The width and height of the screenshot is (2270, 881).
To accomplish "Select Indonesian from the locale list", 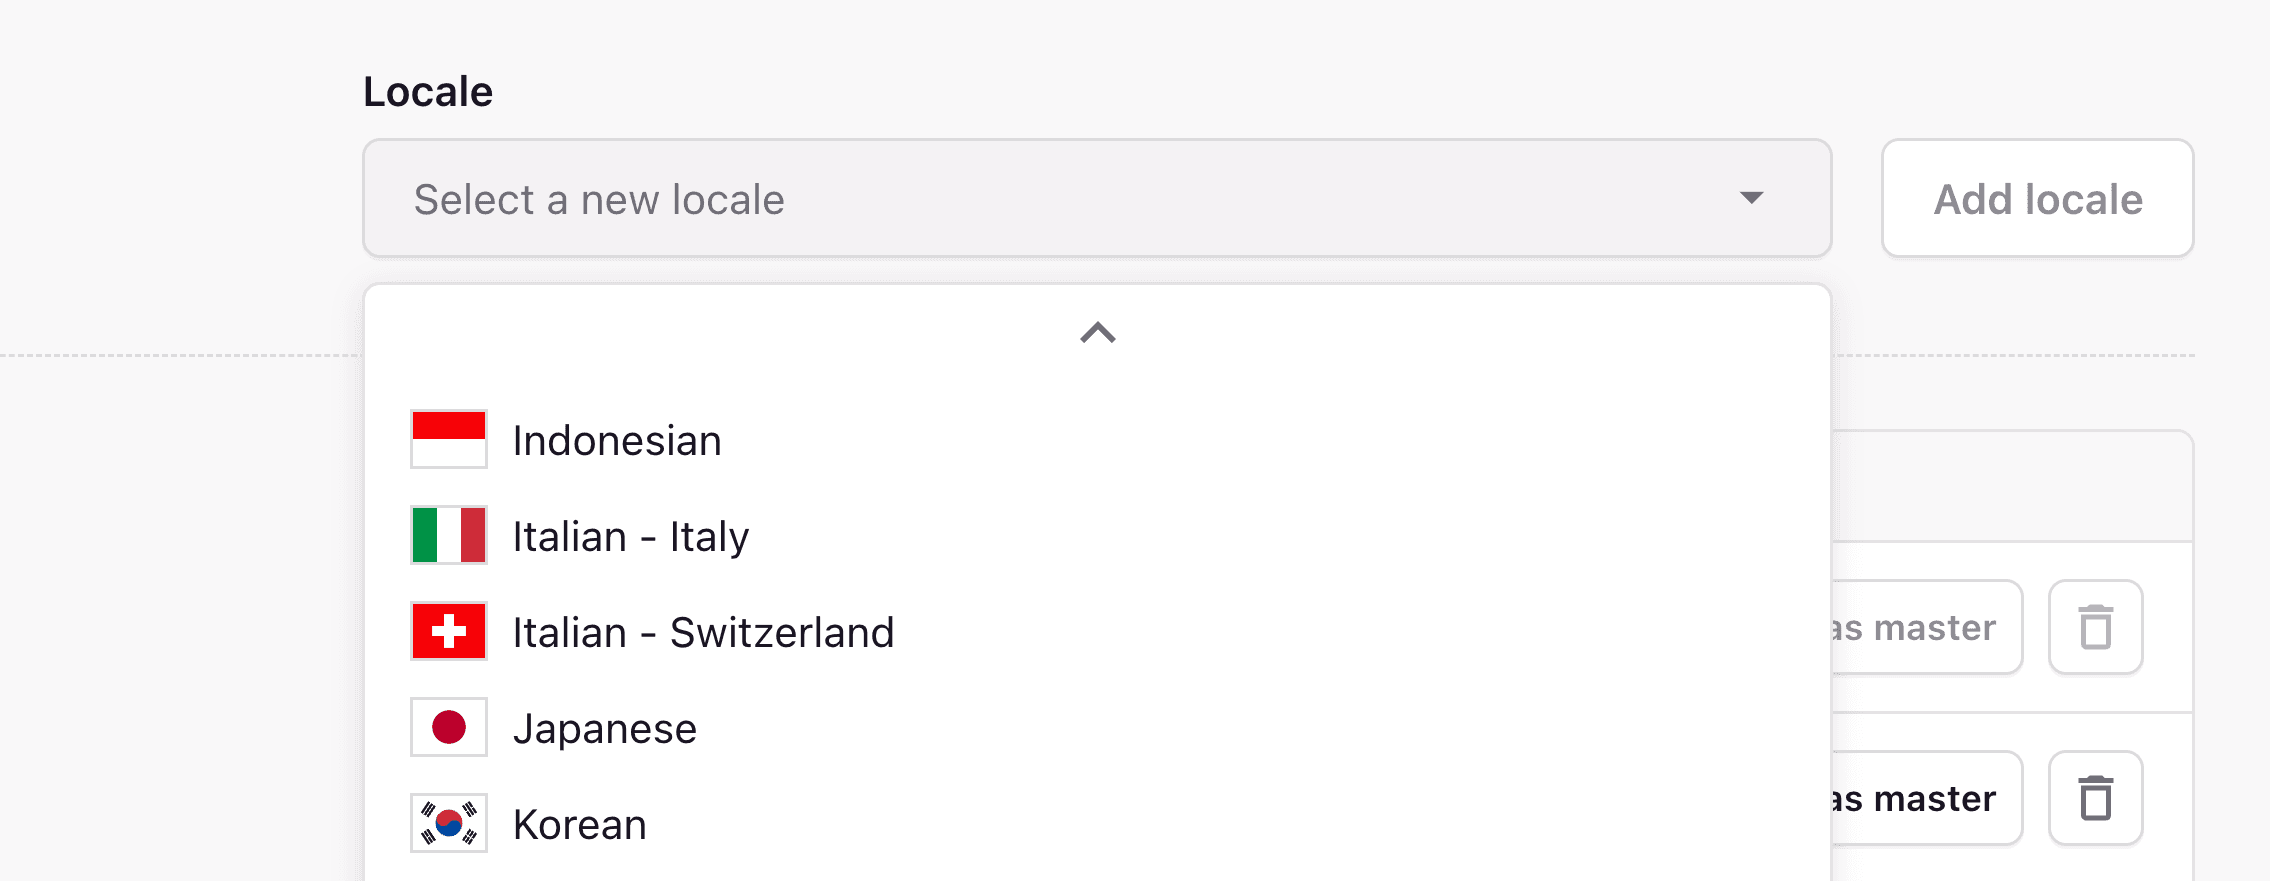I will point(617,440).
